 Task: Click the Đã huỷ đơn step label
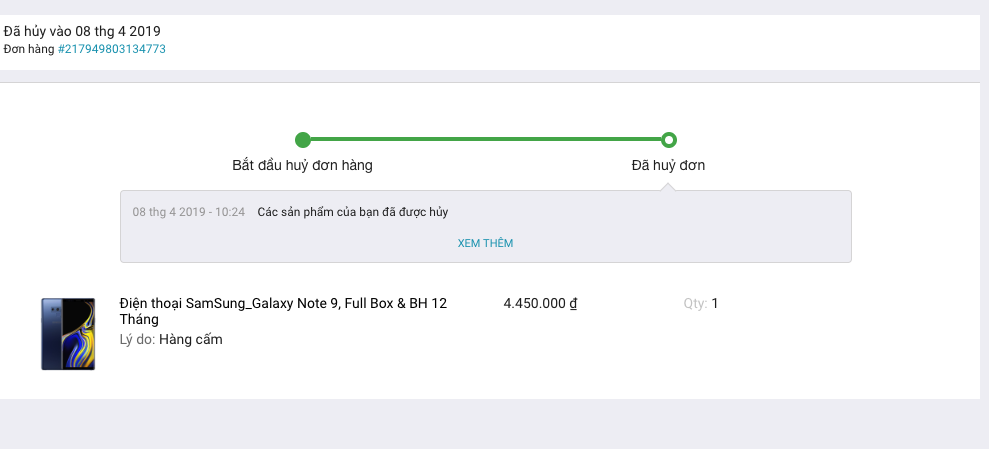tap(668, 165)
